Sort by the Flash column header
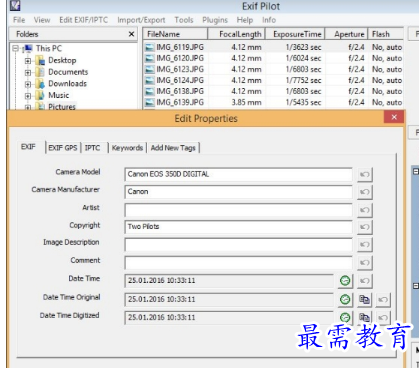The width and height of the screenshot is (419, 368). tap(385, 34)
